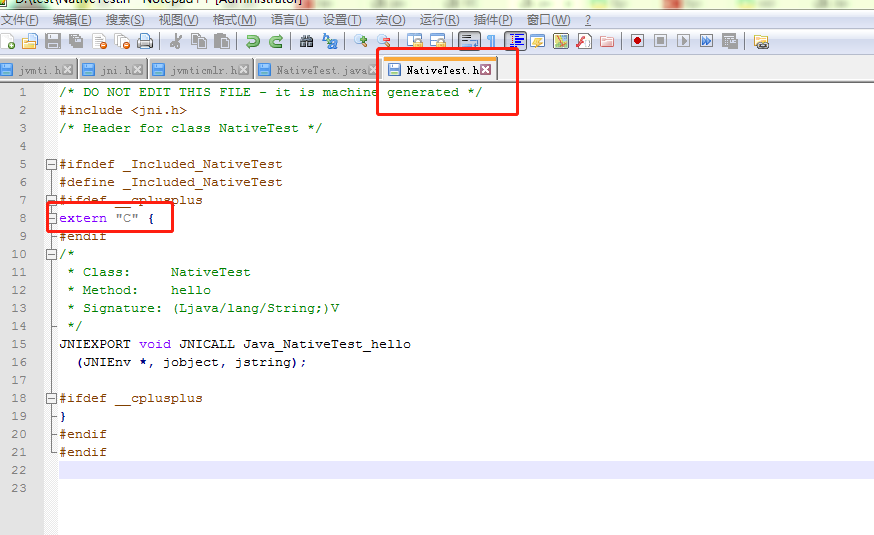The height and width of the screenshot is (535, 874).
Task: Open the Document Map panel icon
Action: pyautogui.click(x=561, y=41)
